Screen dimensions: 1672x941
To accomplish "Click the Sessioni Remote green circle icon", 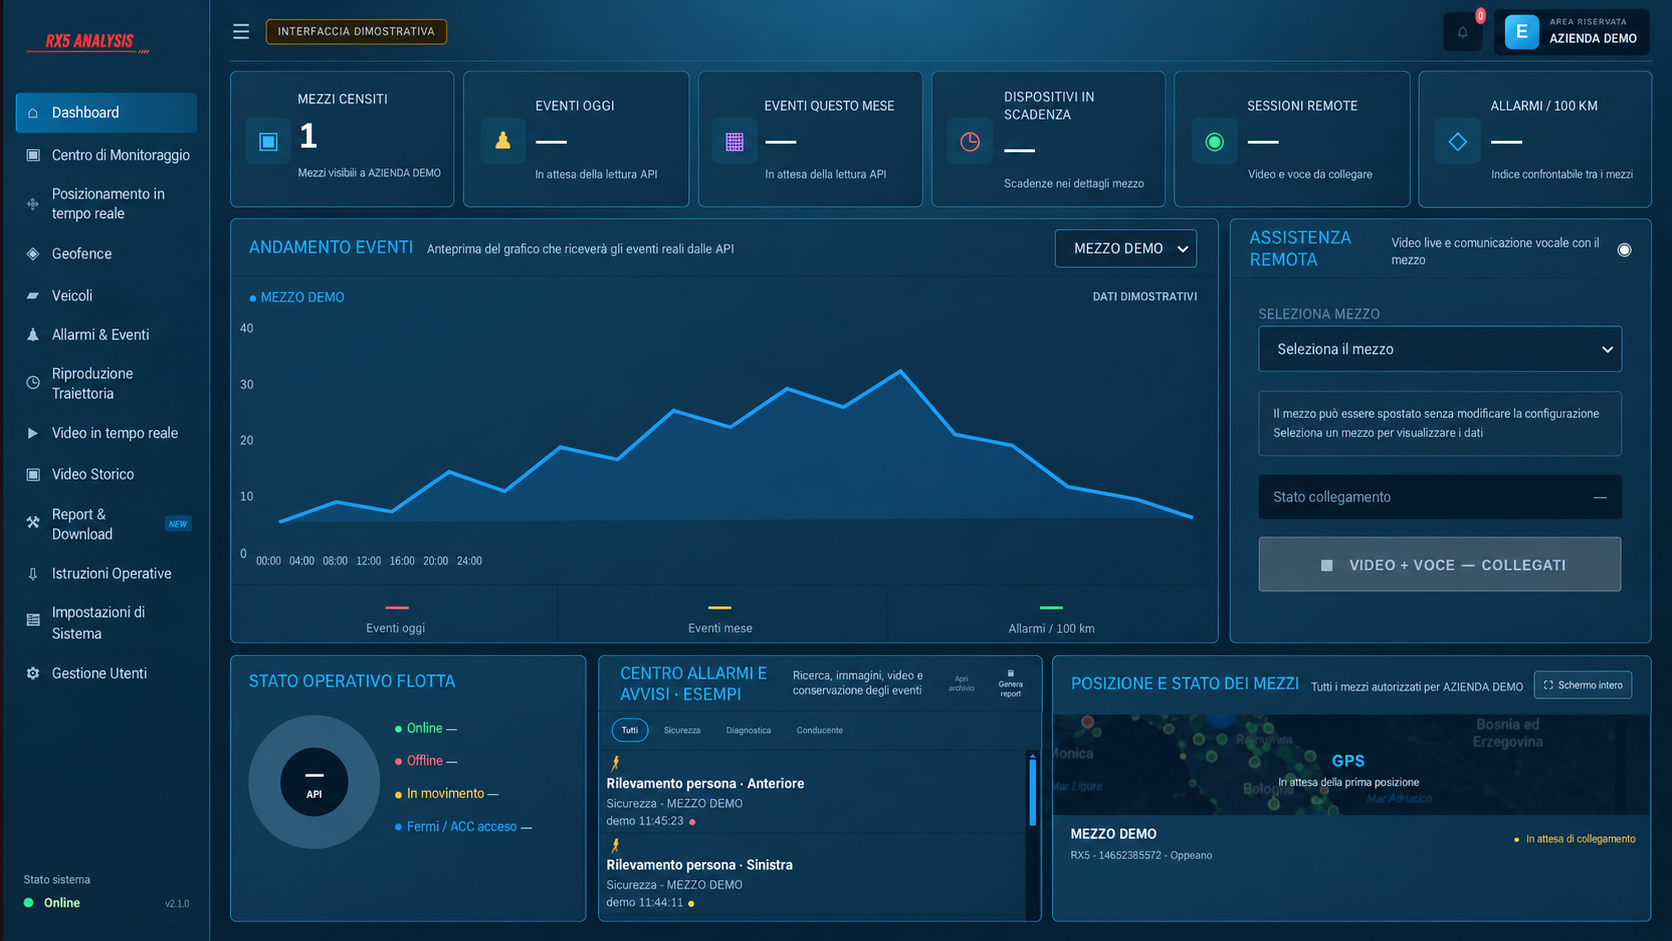I will 1214,141.
